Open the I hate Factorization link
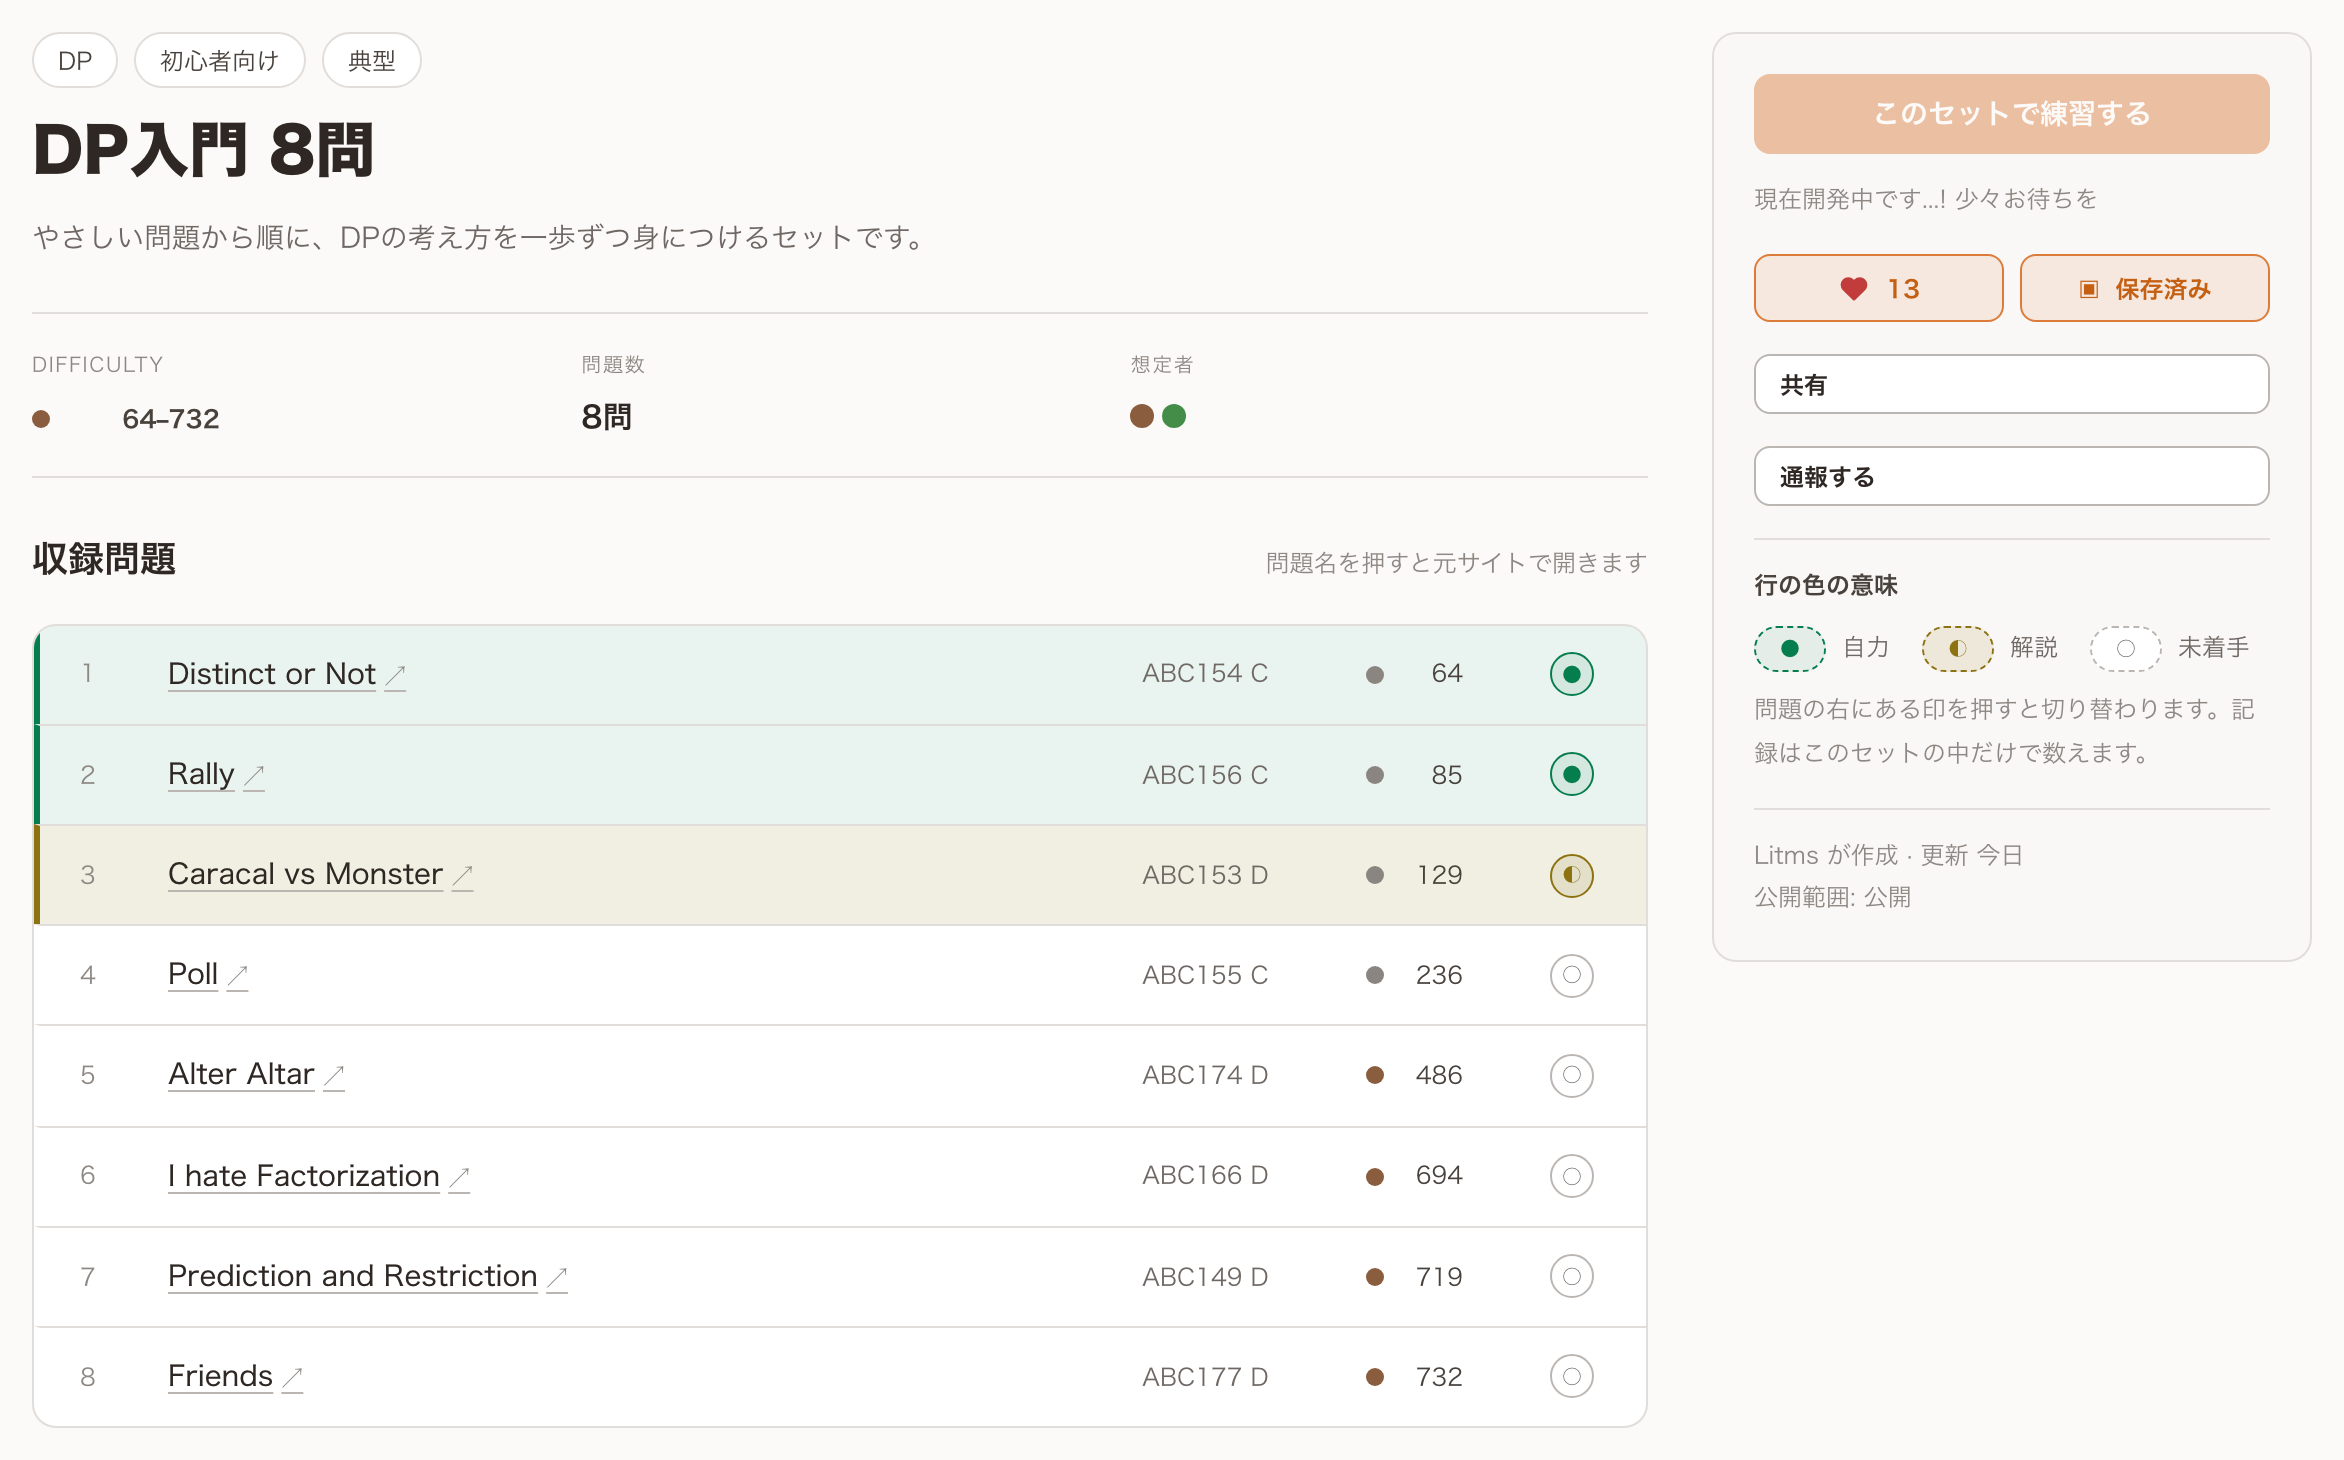The height and width of the screenshot is (1460, 2344). pyautogui.click(x=304, y=1176)
